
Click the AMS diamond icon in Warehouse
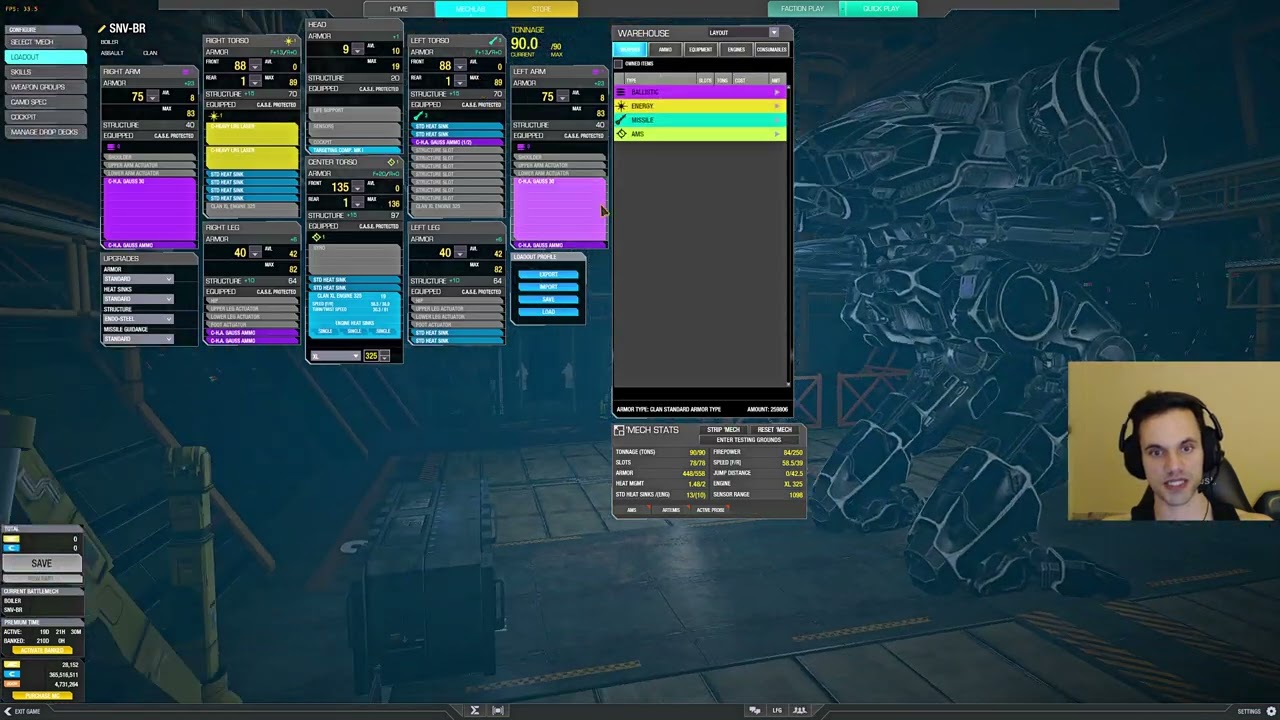(x=622, y=134)
